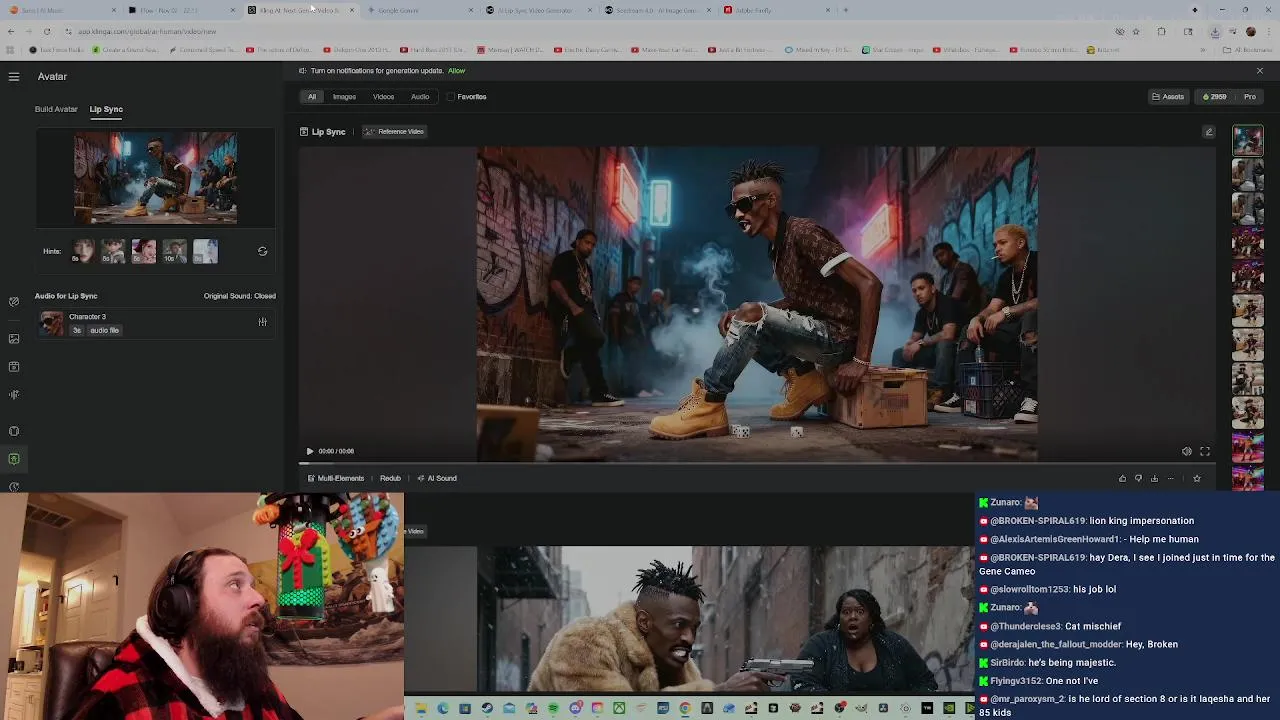Viewport: 1280px width, 720px height.
Task: Filter results by Audio
Action: (420, 97)
